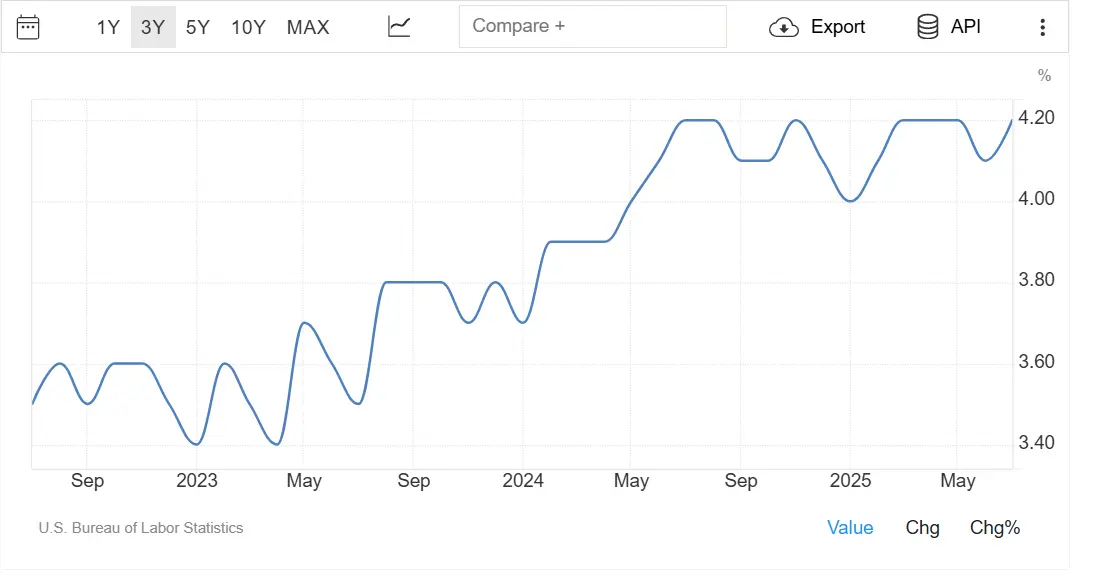Viewport: 1097px width, 585px height.
Task: Select the 3Y time range
Action: coord(153,27)
